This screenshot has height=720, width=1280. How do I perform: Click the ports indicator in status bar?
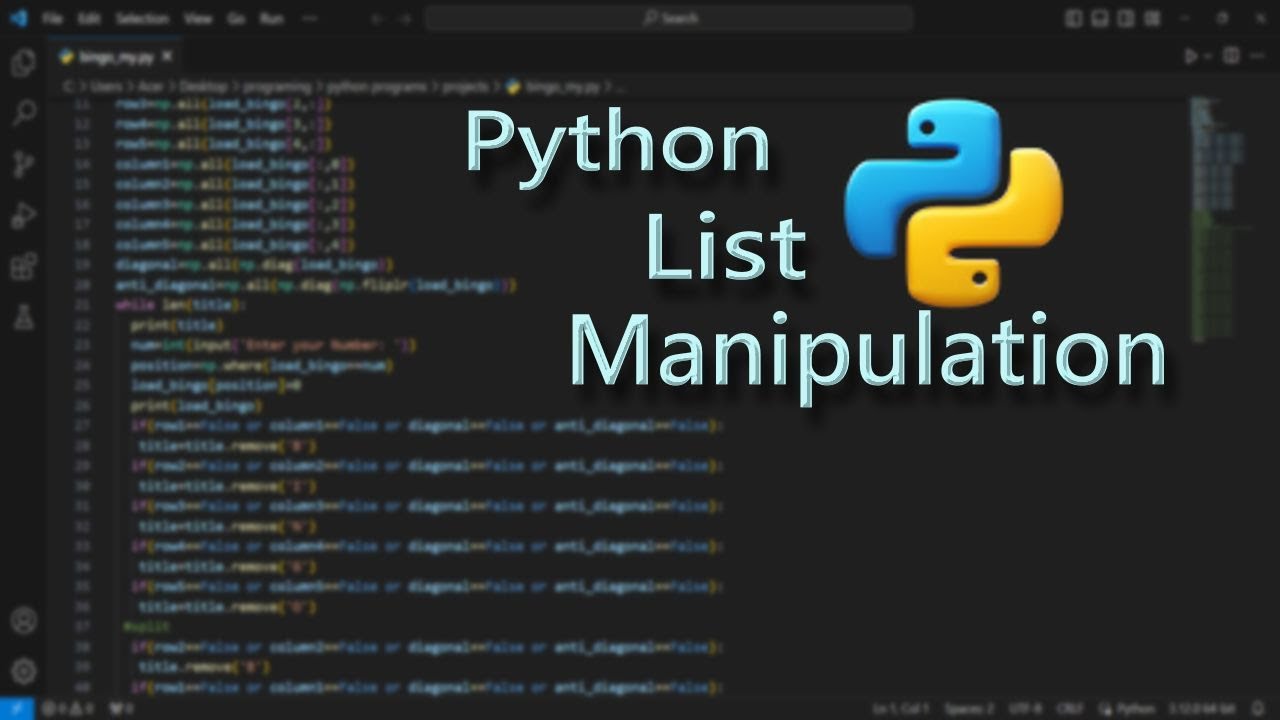[x=122, y=709]
